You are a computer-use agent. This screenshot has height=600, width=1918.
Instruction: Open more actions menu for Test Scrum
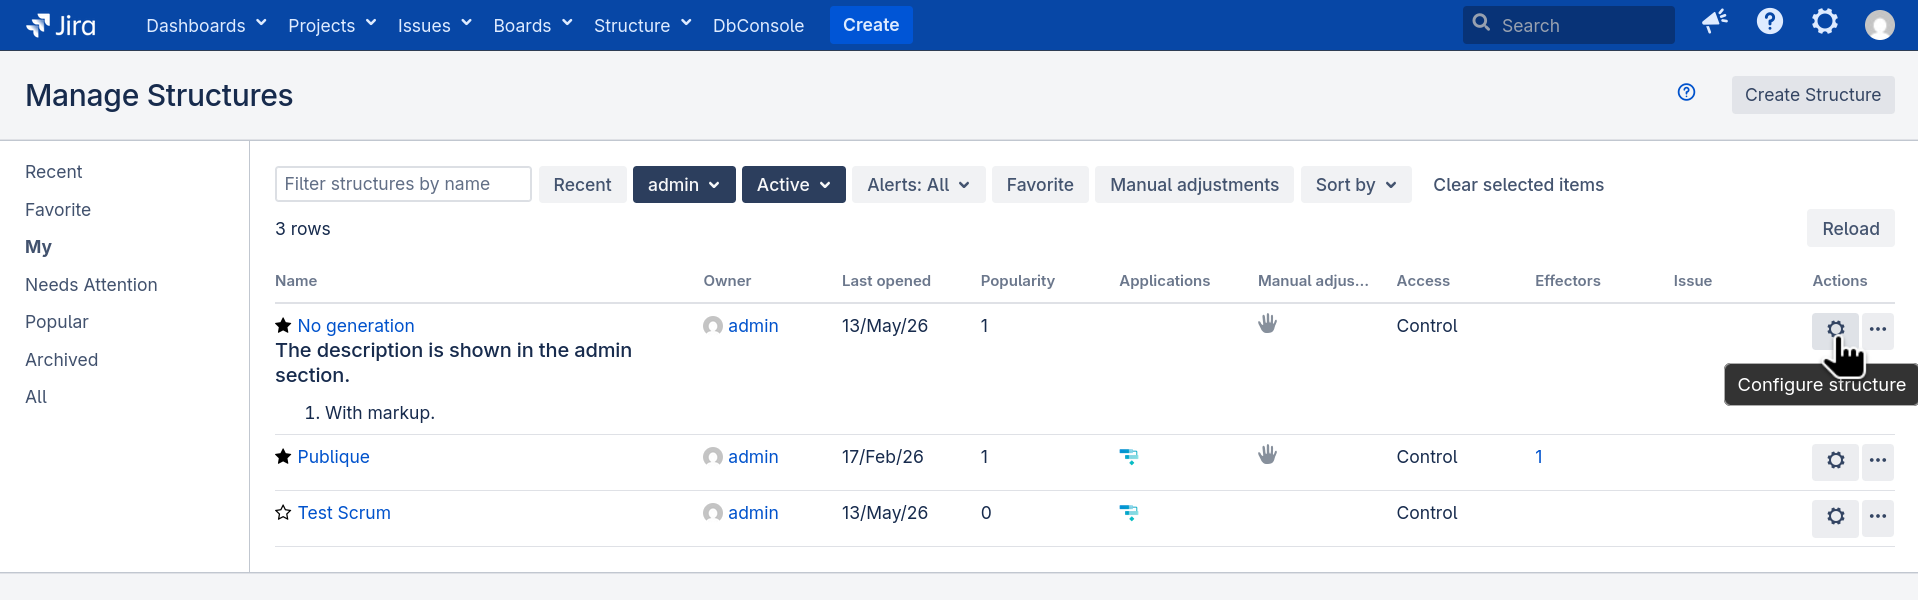click(x=1878, y=517)
